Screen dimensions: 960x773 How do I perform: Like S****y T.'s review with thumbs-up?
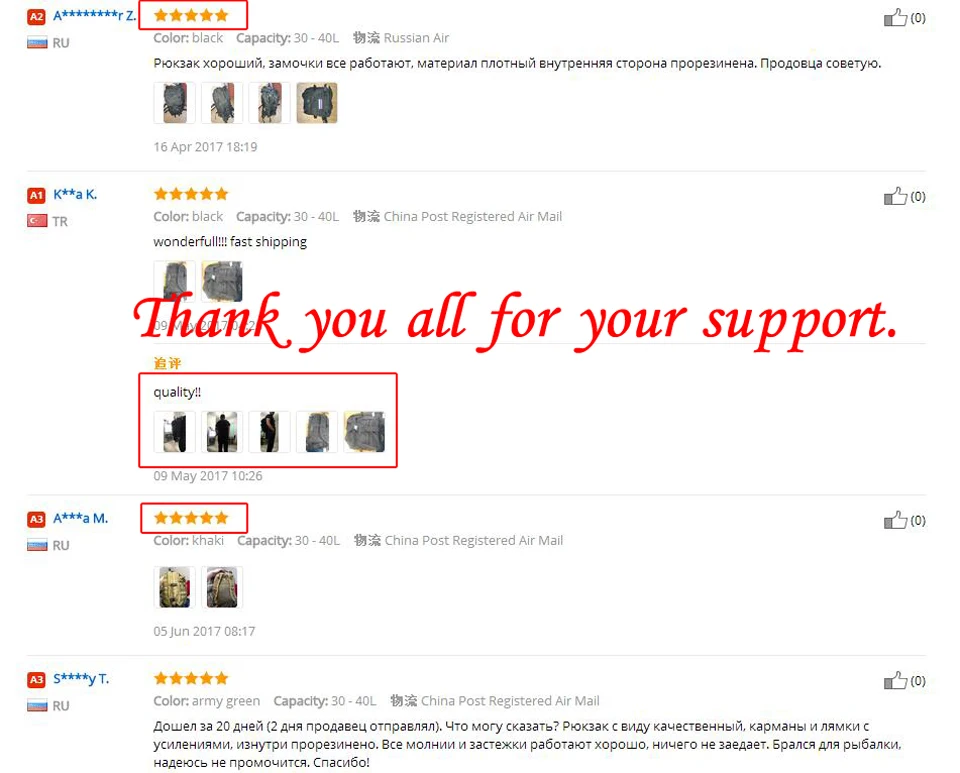pyautogui.click(x=894, y=680)
